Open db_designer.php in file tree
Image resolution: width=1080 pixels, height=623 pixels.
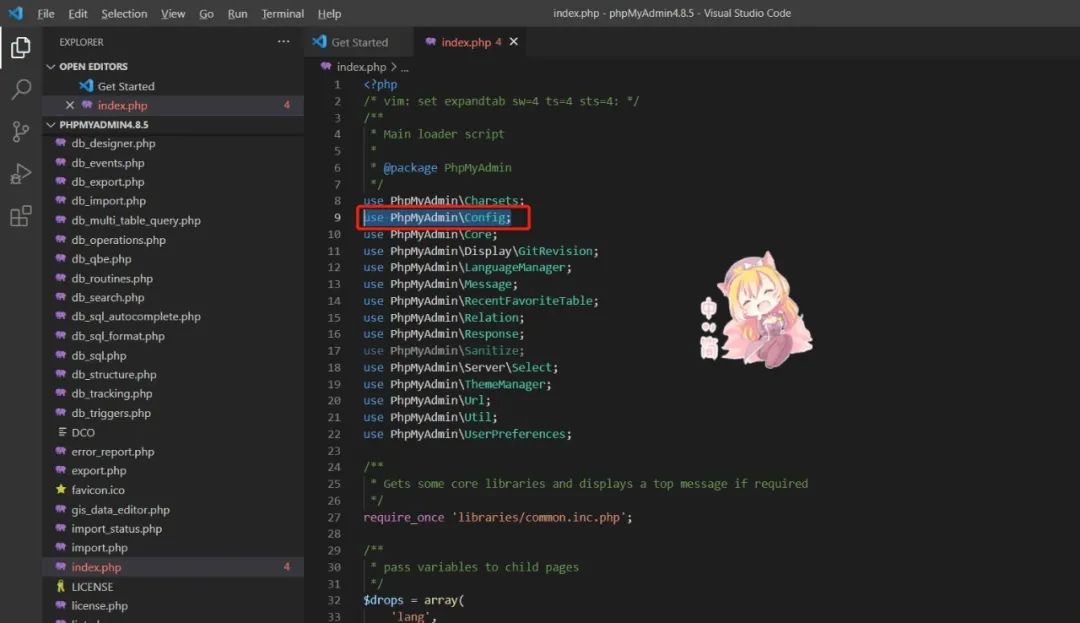pyautogui.click(x=113, y=143)
